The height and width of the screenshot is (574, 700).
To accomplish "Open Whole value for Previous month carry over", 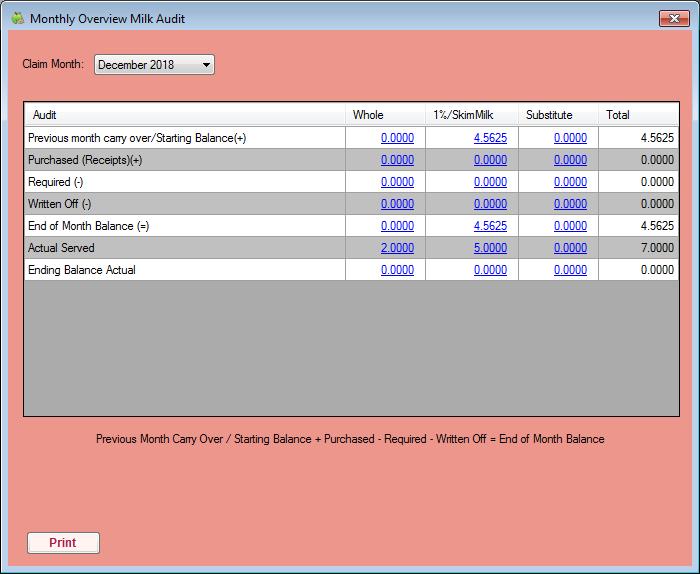I will (x=397, y=138).
